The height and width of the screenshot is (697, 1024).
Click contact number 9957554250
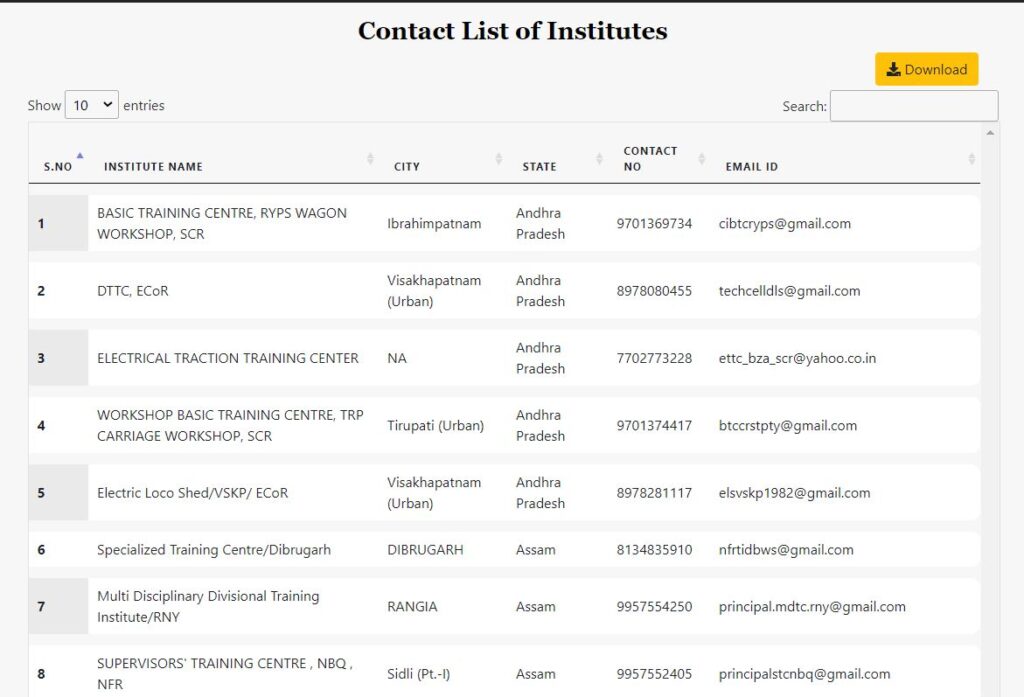(x=654, y=606)
